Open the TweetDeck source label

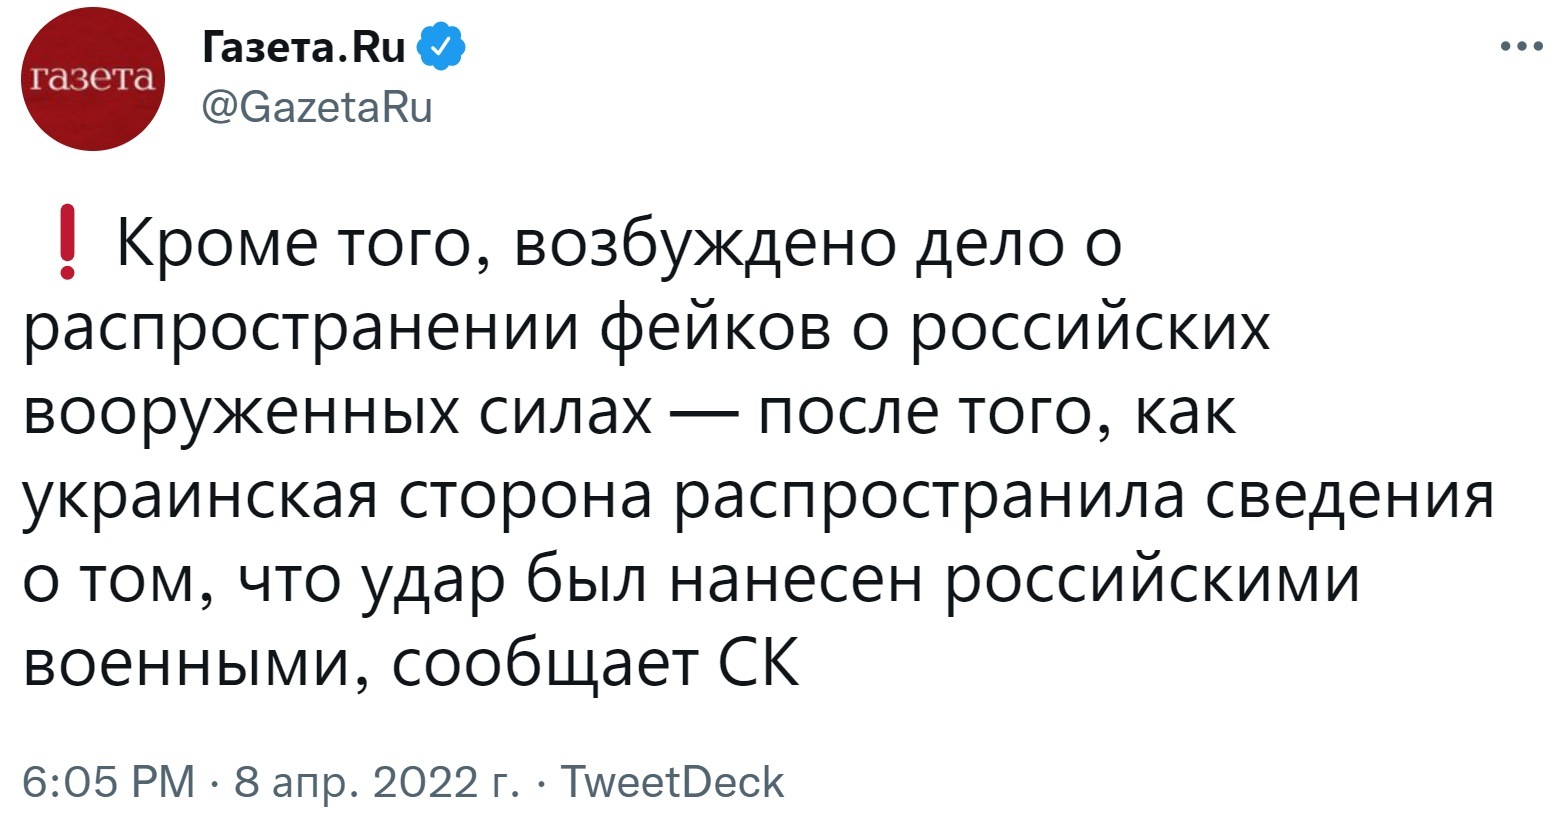point(672,782)
